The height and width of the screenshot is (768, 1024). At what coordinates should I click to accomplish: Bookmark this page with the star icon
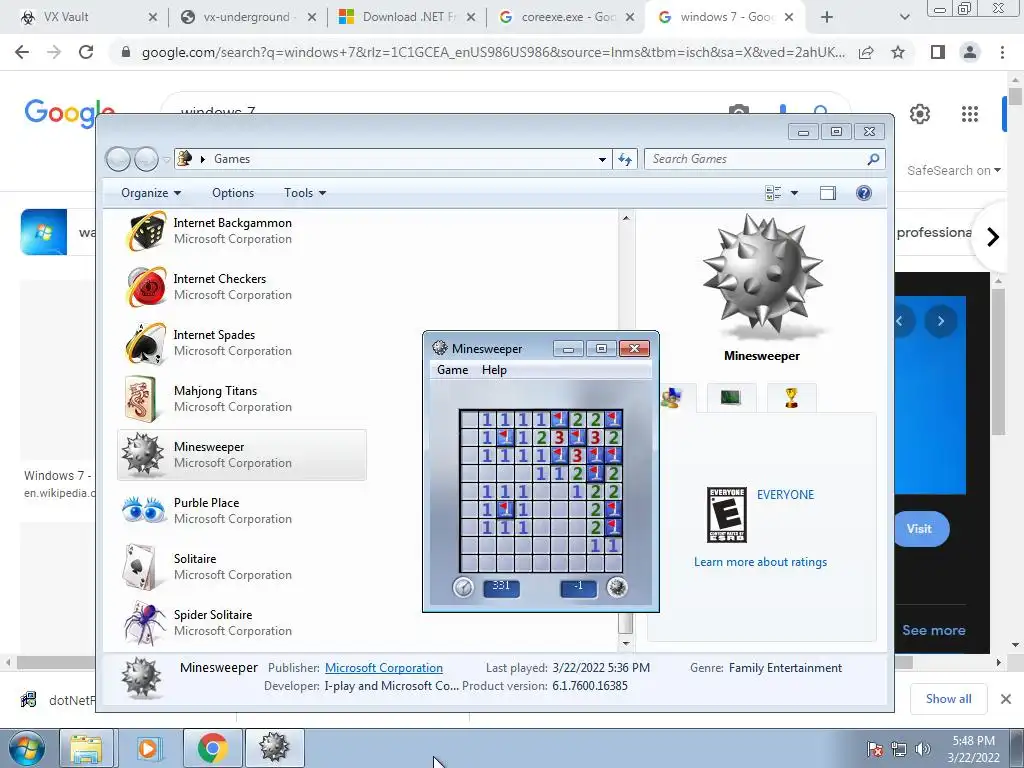click(x=898, y=52)
